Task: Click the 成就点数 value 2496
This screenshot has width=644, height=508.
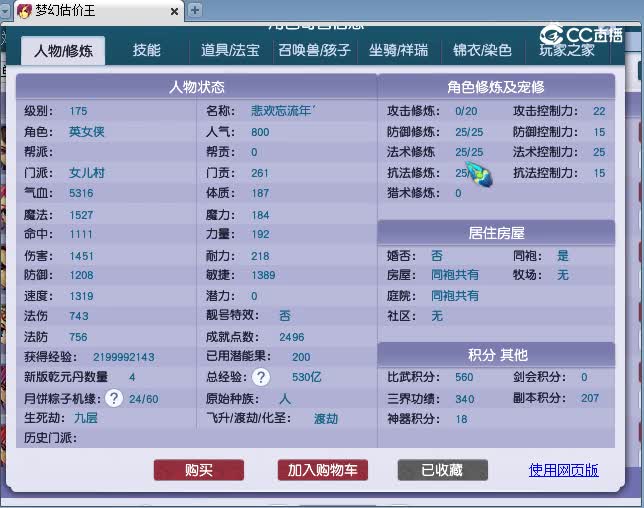Action: tap(292, 337)
